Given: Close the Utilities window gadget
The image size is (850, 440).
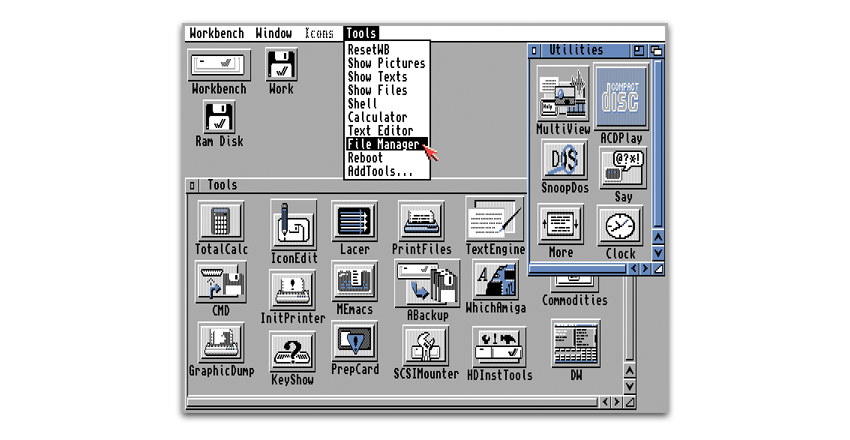Looking at the screenshot, I should pyautogui.click(x=534, y=50).
